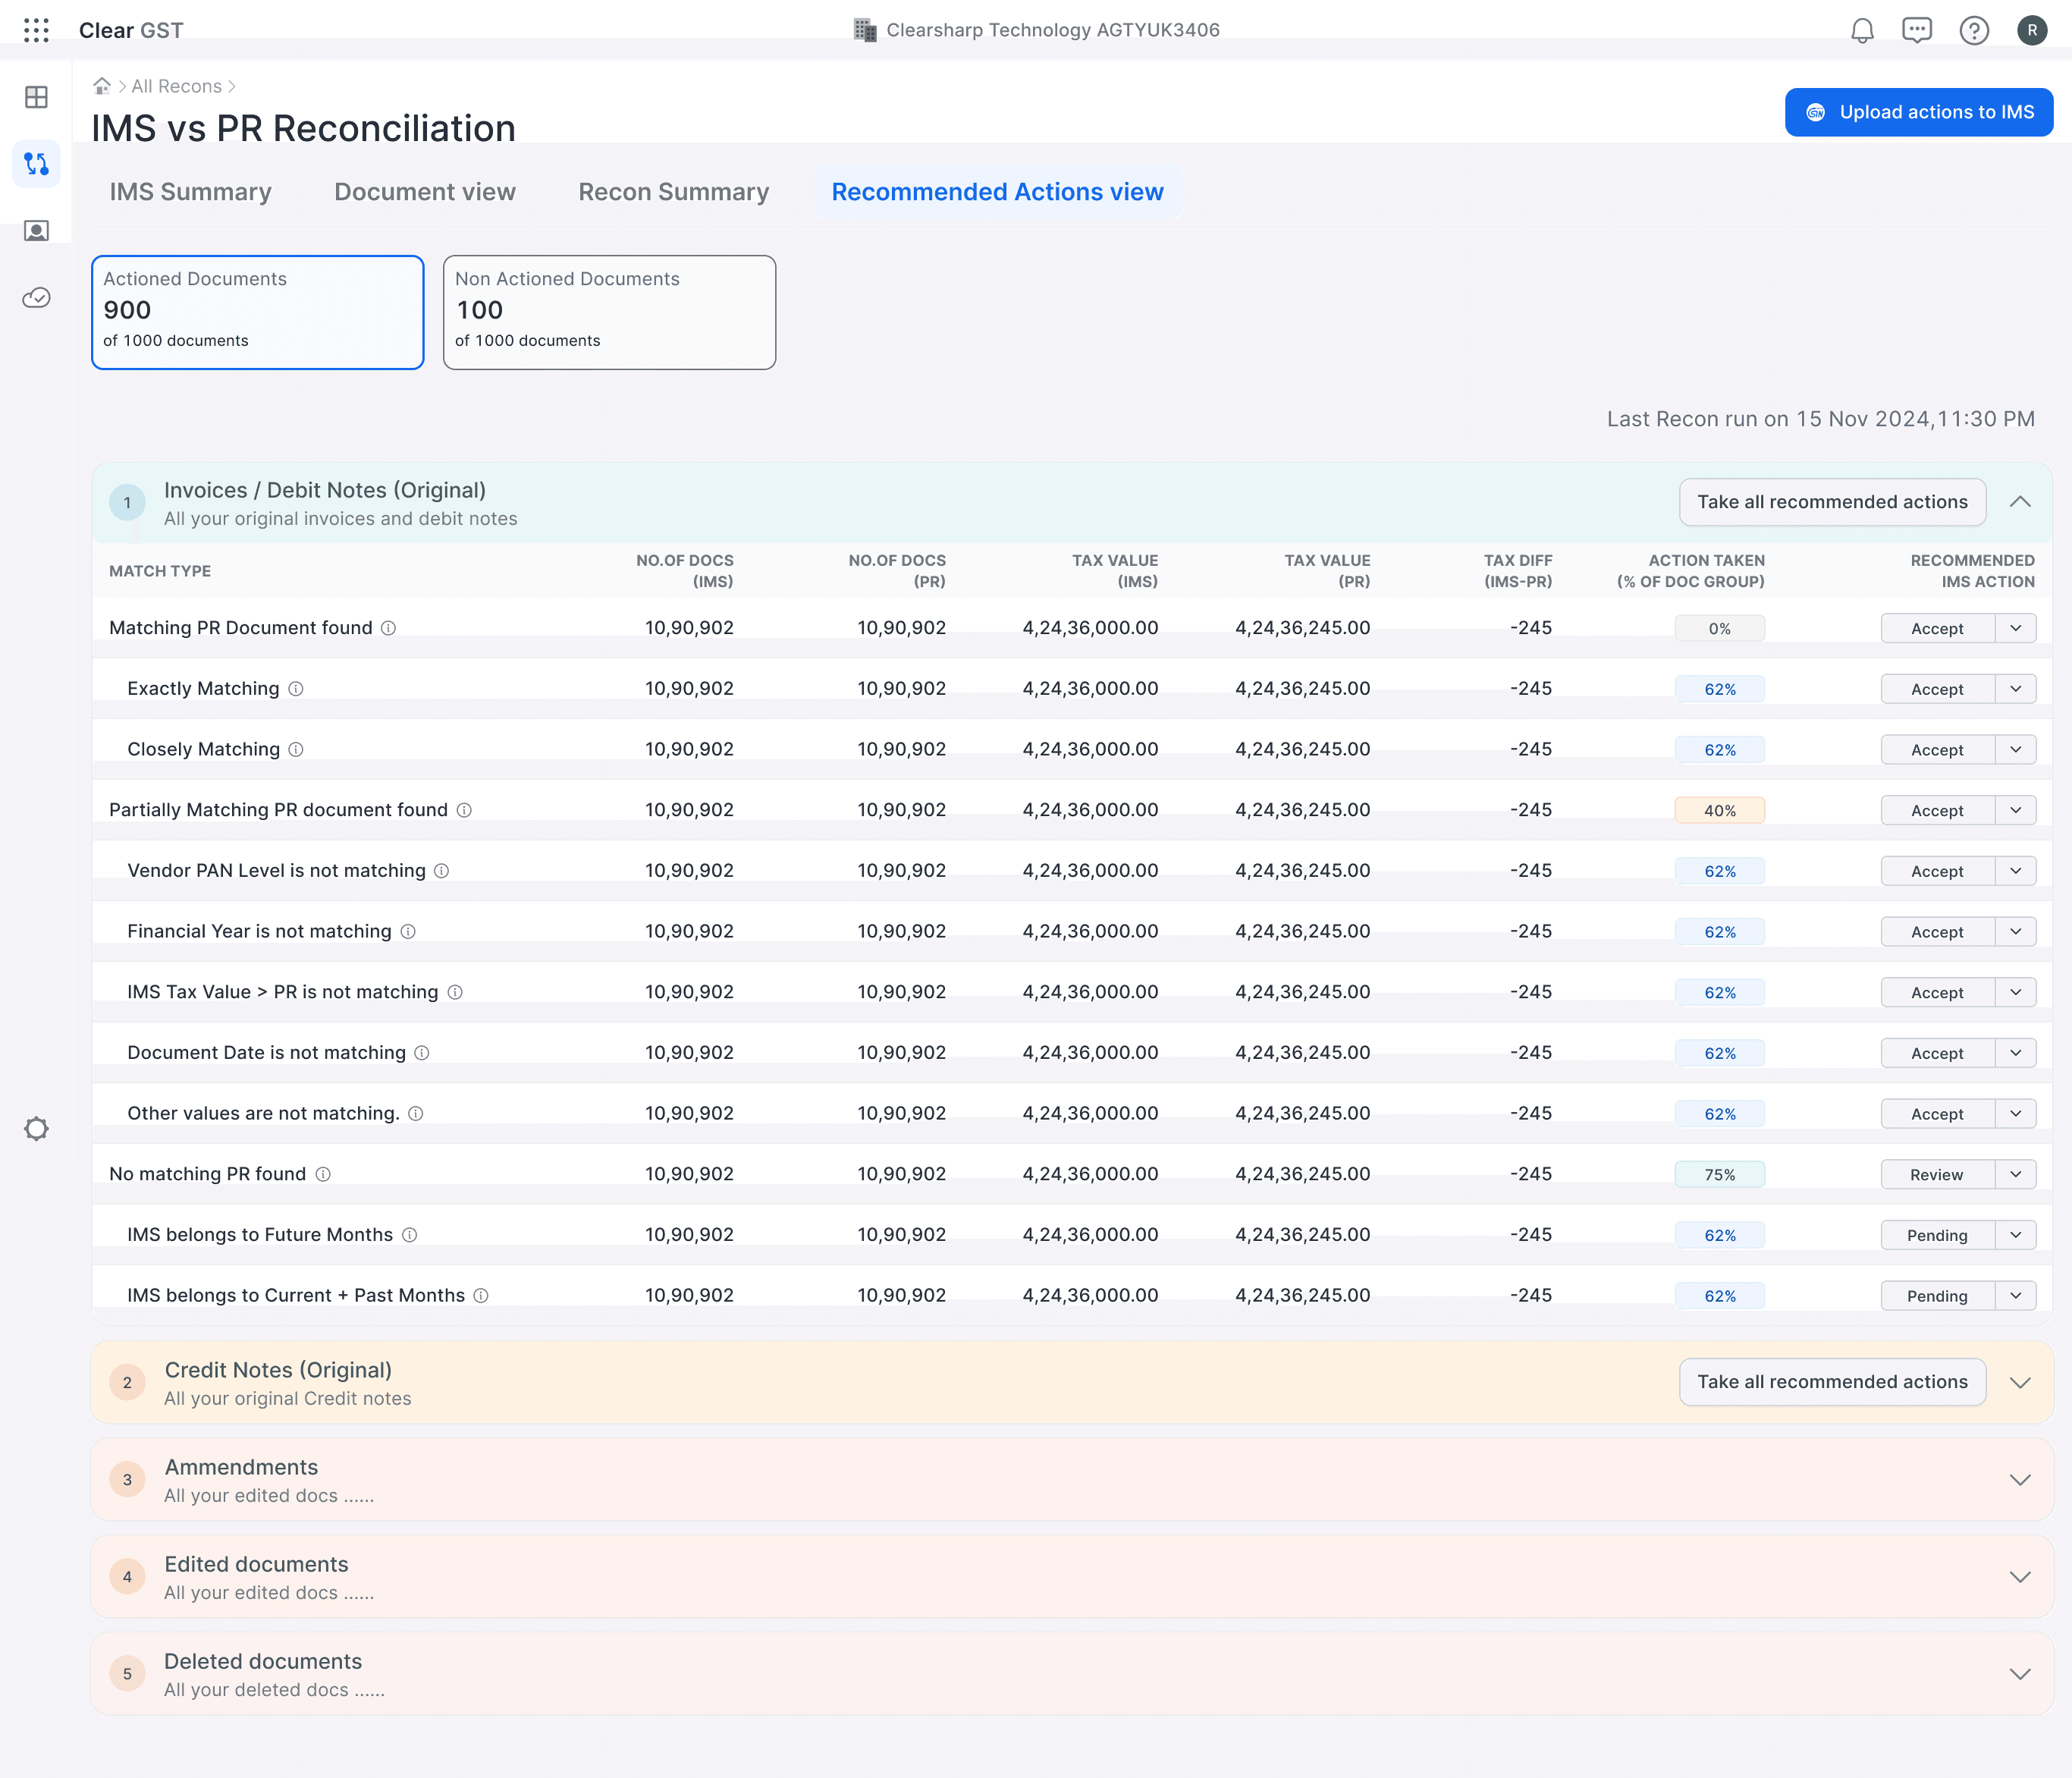
Task: Click Pending button for IMS belongs to Current + Past Months
Action: (1937, 1296)
